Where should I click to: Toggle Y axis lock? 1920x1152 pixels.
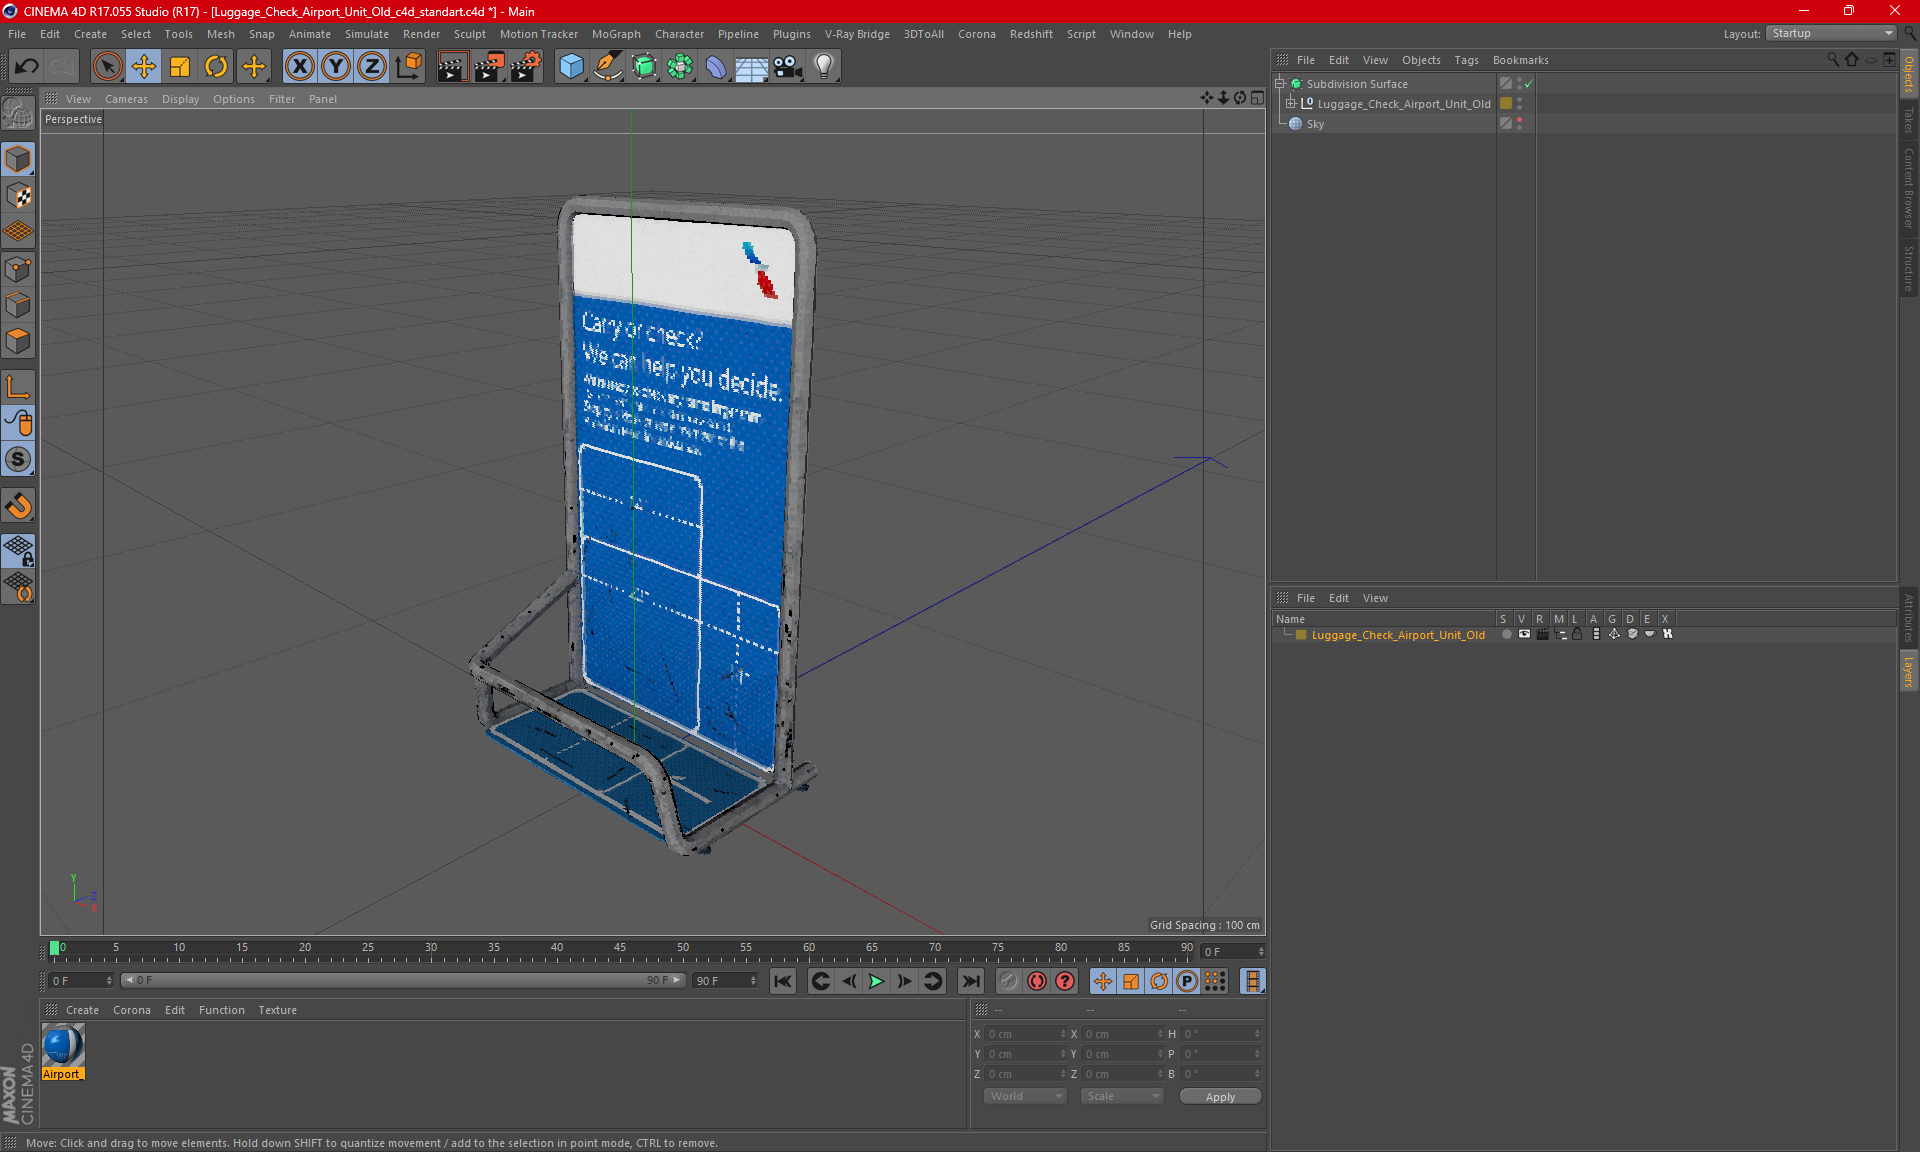(336, 66)
